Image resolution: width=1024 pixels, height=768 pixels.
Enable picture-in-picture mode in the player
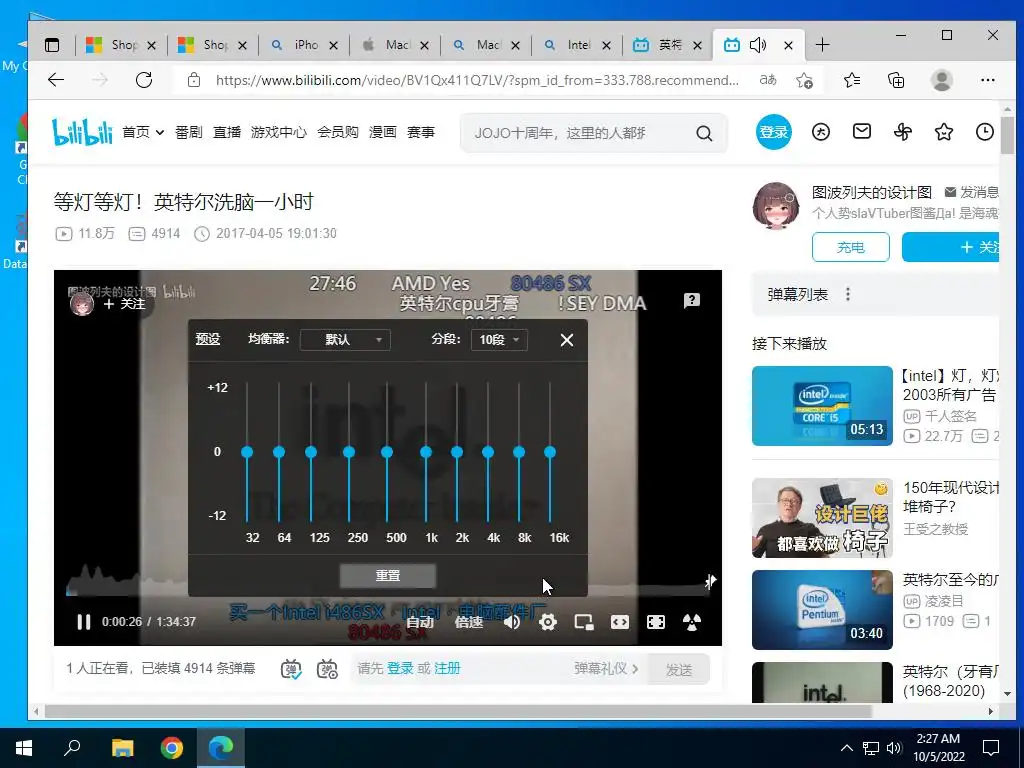pos(584,622)
